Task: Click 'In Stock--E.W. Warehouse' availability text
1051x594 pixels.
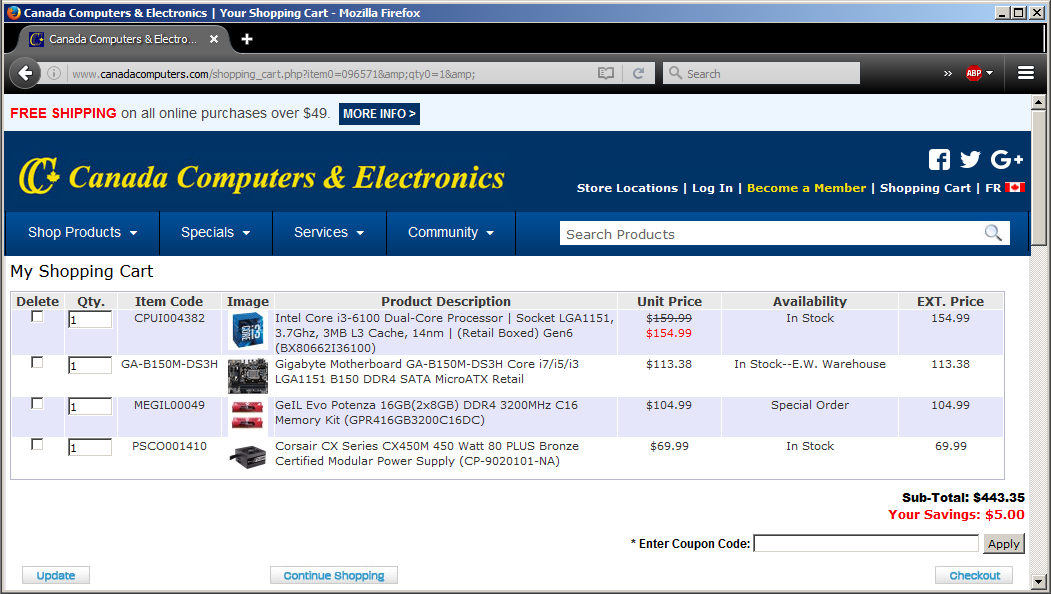Action: pyautogui.click(x=810, y=364)
